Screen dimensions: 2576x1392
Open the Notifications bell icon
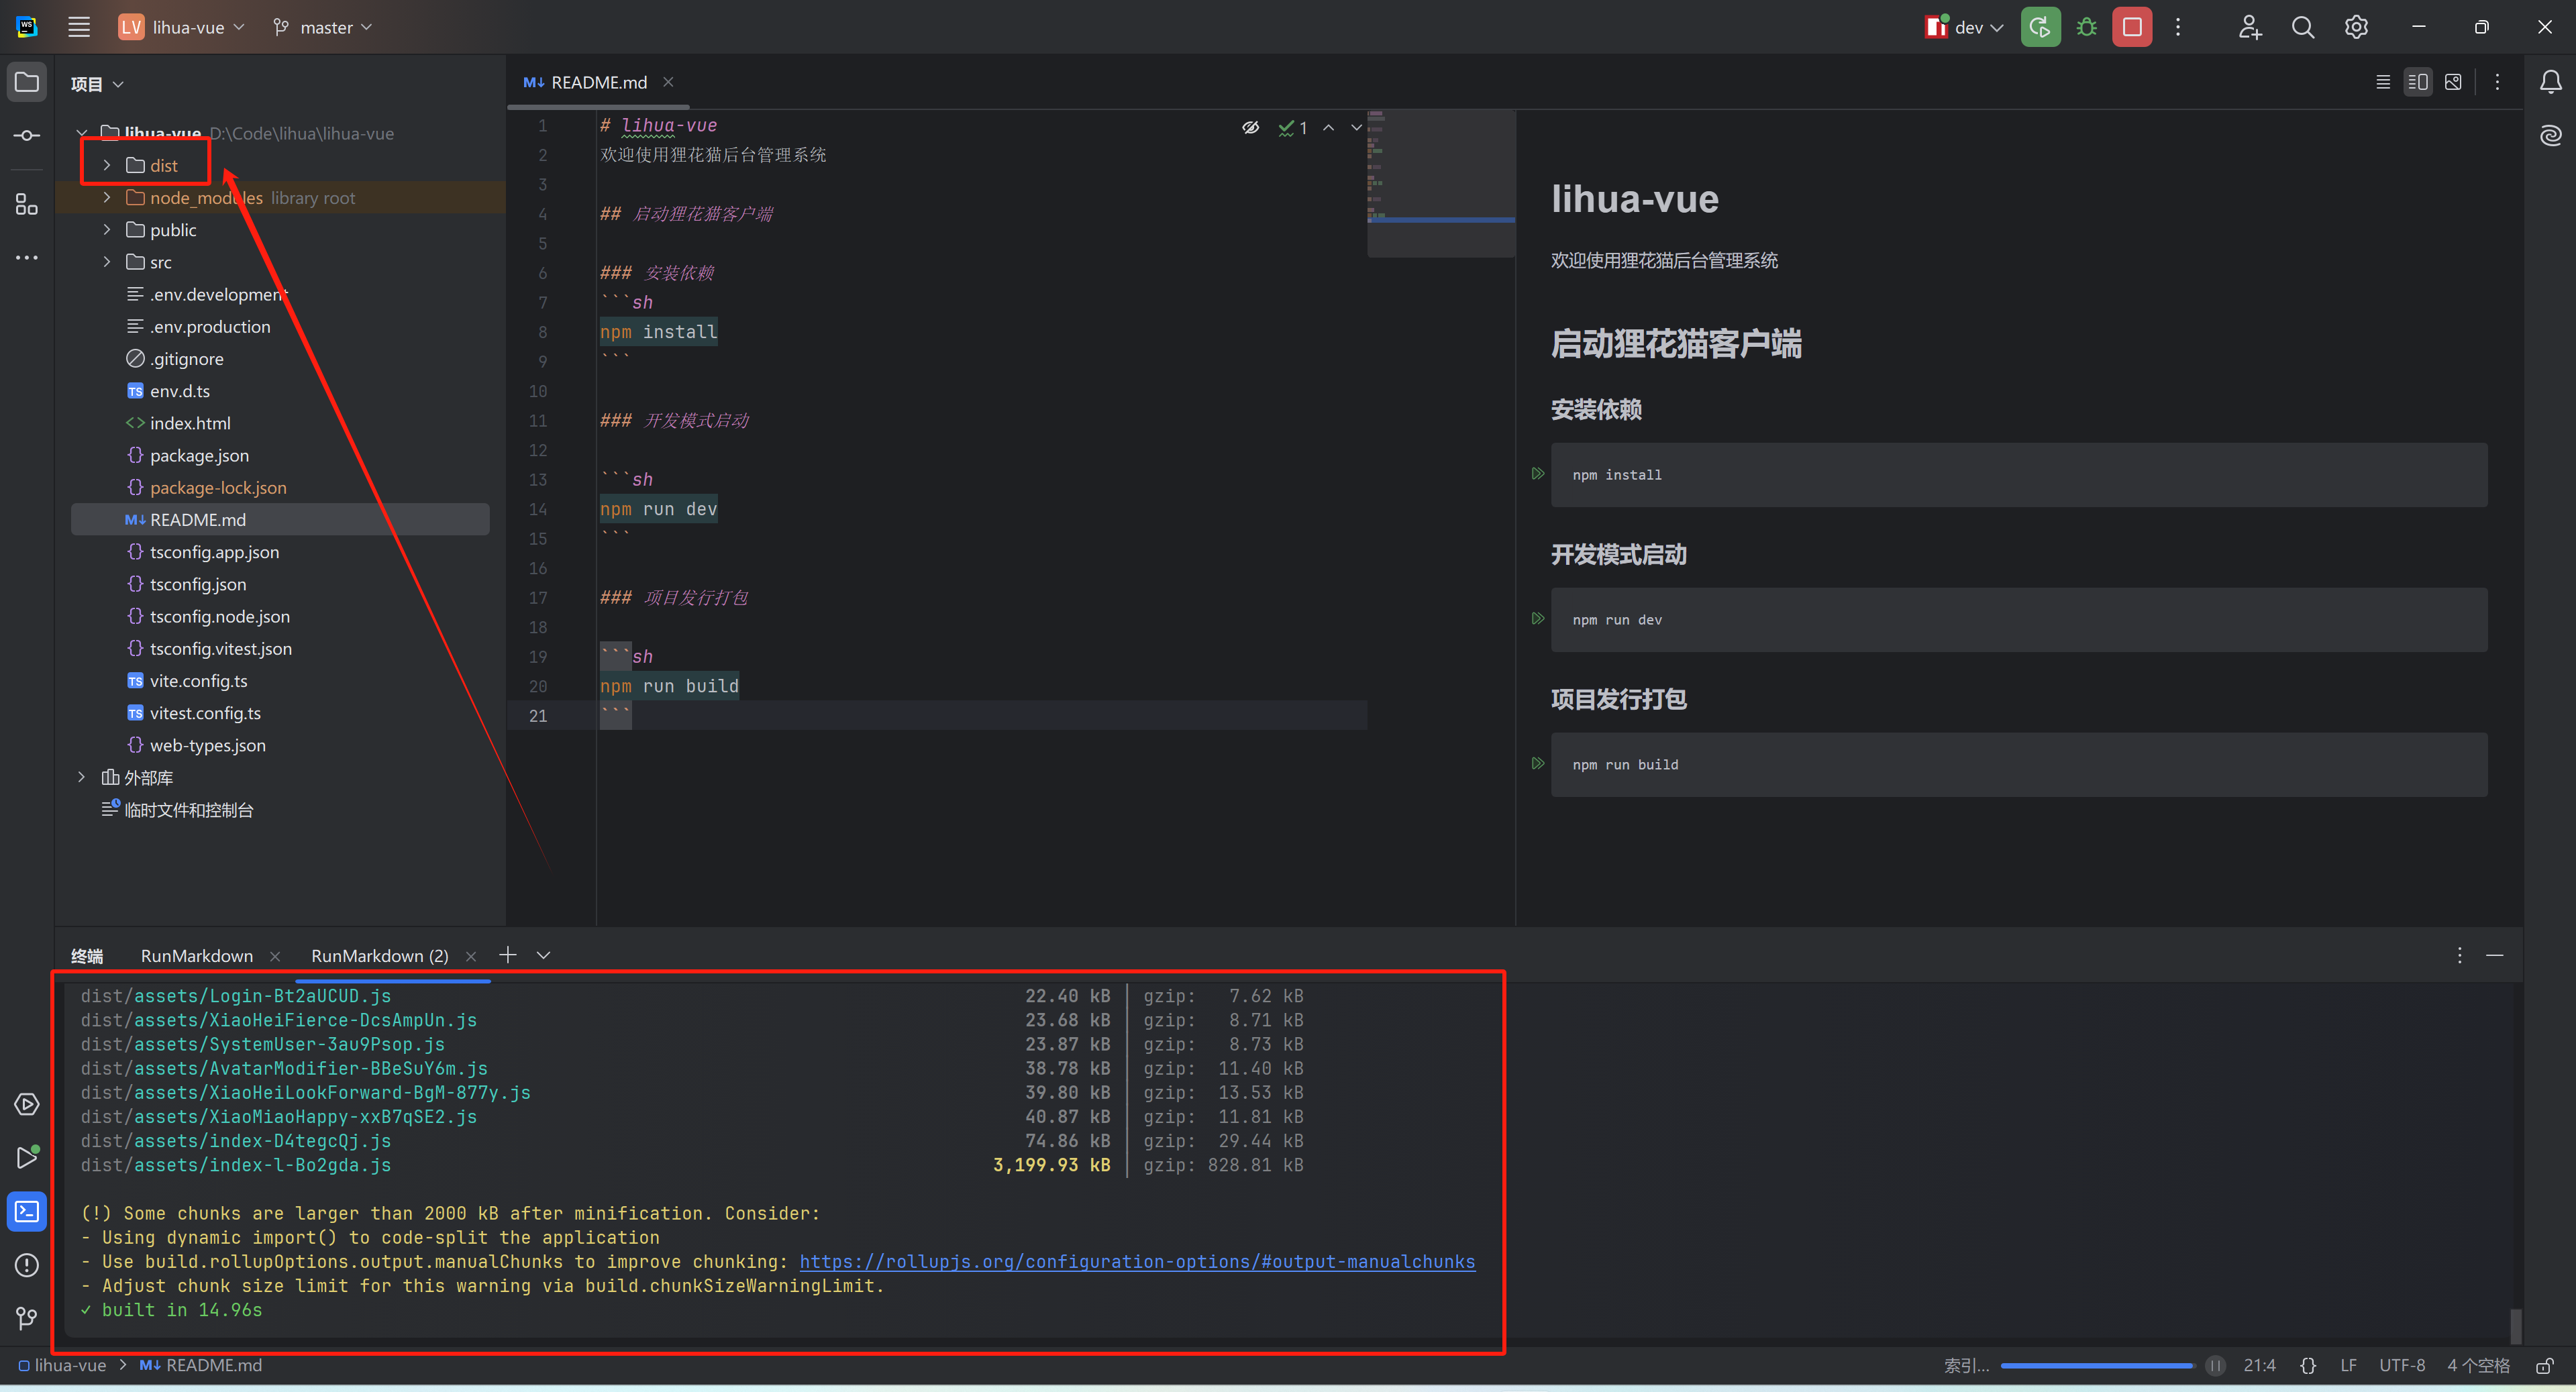coord(2550,82)
